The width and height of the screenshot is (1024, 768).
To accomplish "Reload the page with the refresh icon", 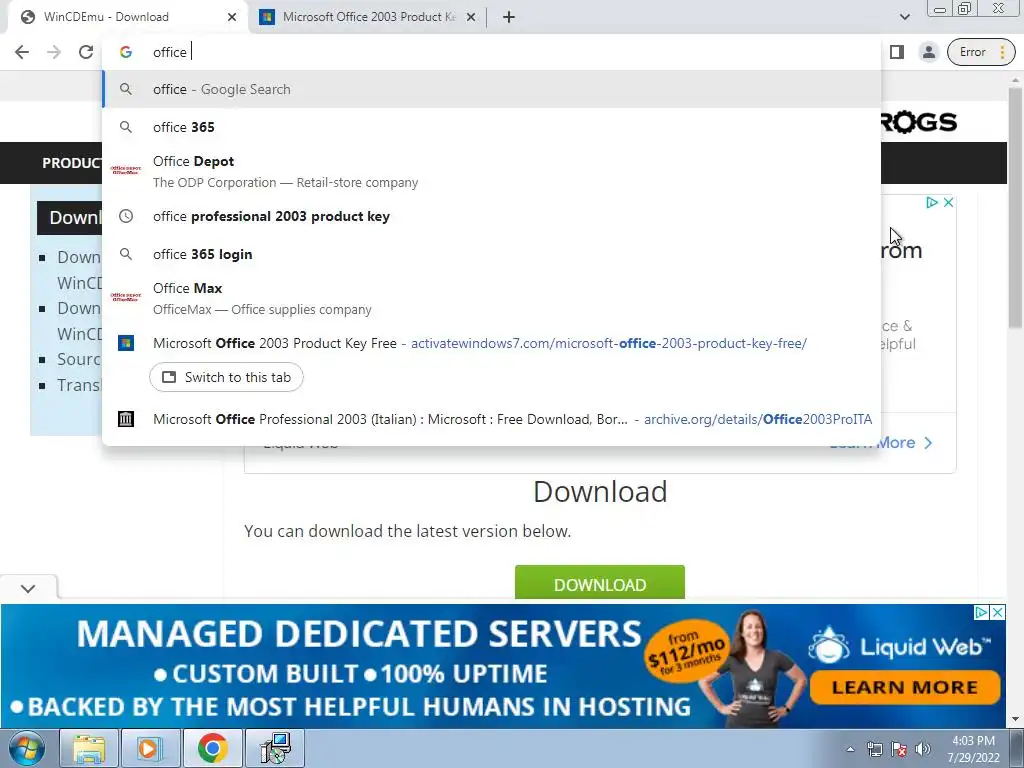I will click(x=86, y=52).
